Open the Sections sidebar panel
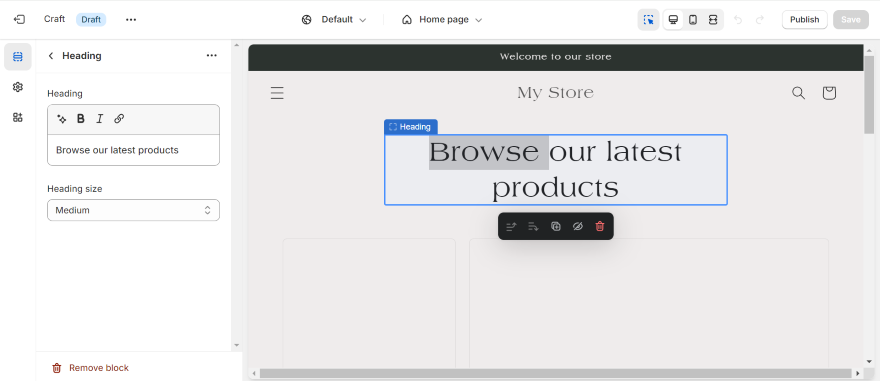Image resolution: width=880 pixels, height=381 pixels. point(17,57)
